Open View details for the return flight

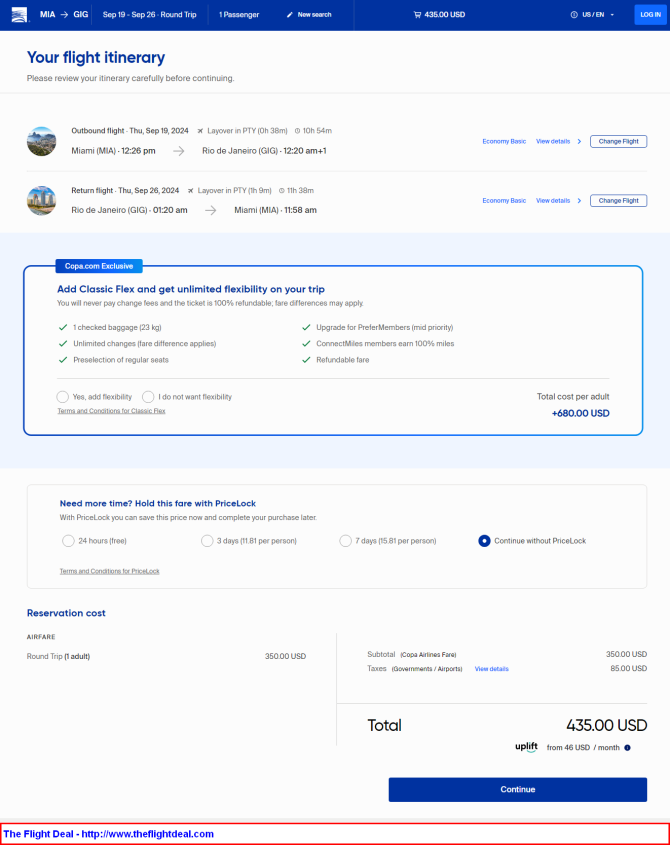coord(552,200)
